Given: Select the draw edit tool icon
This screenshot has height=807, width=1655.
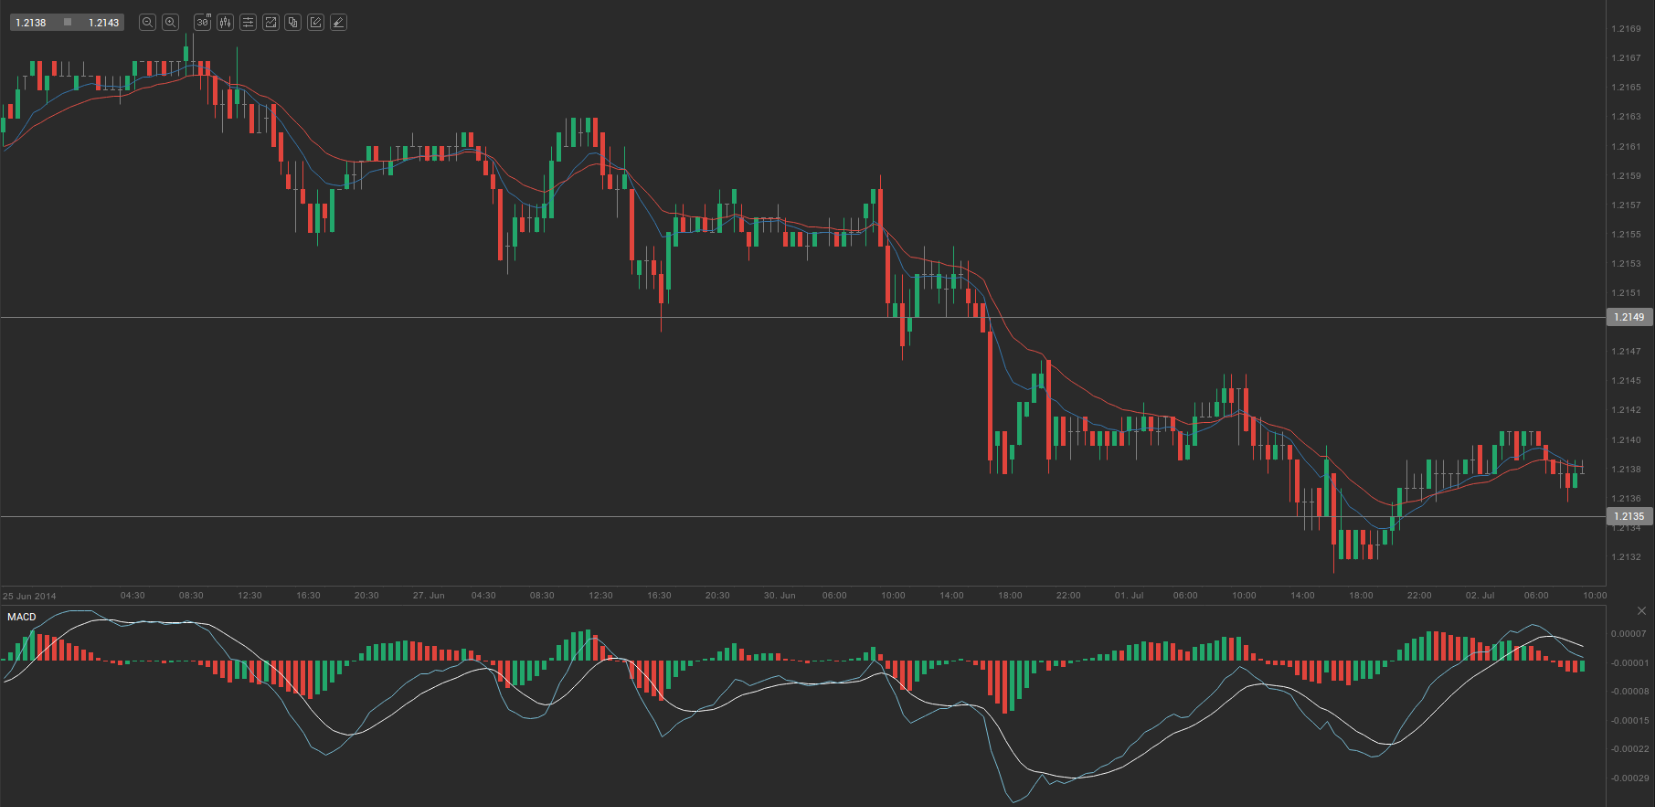Looking at the screenshot, I should point(316,22).
